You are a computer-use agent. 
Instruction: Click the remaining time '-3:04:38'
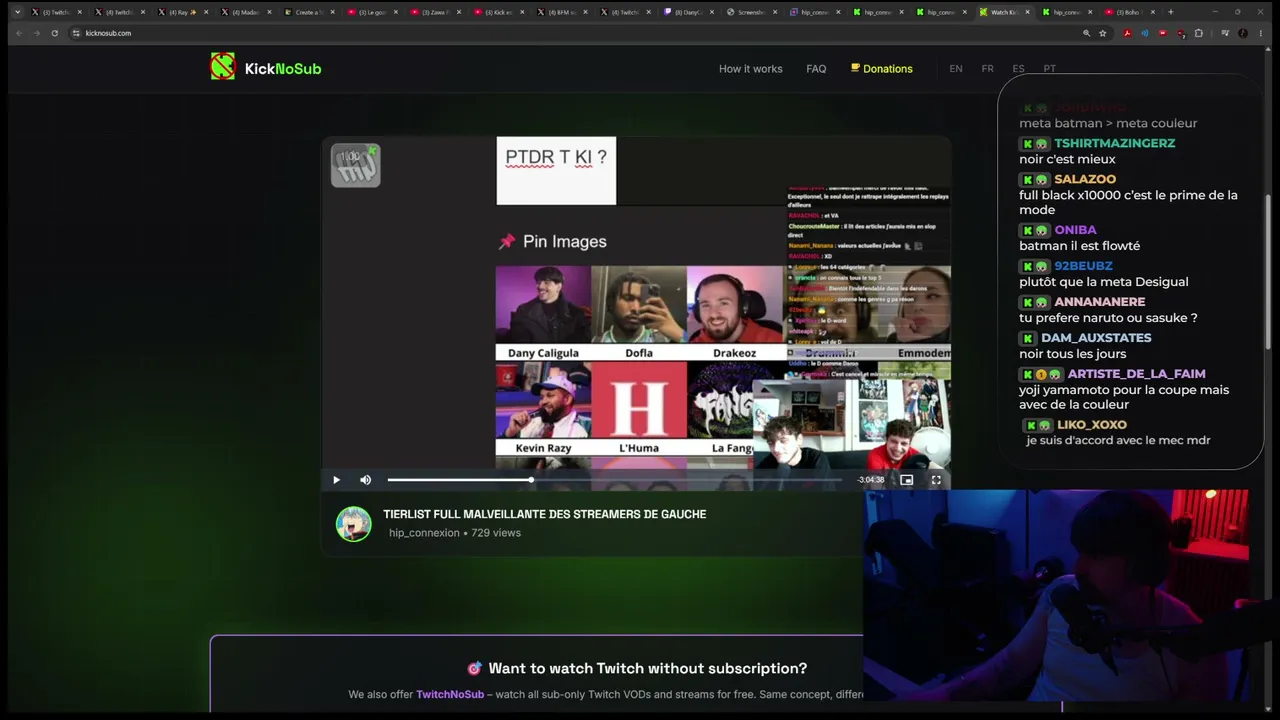871,480
